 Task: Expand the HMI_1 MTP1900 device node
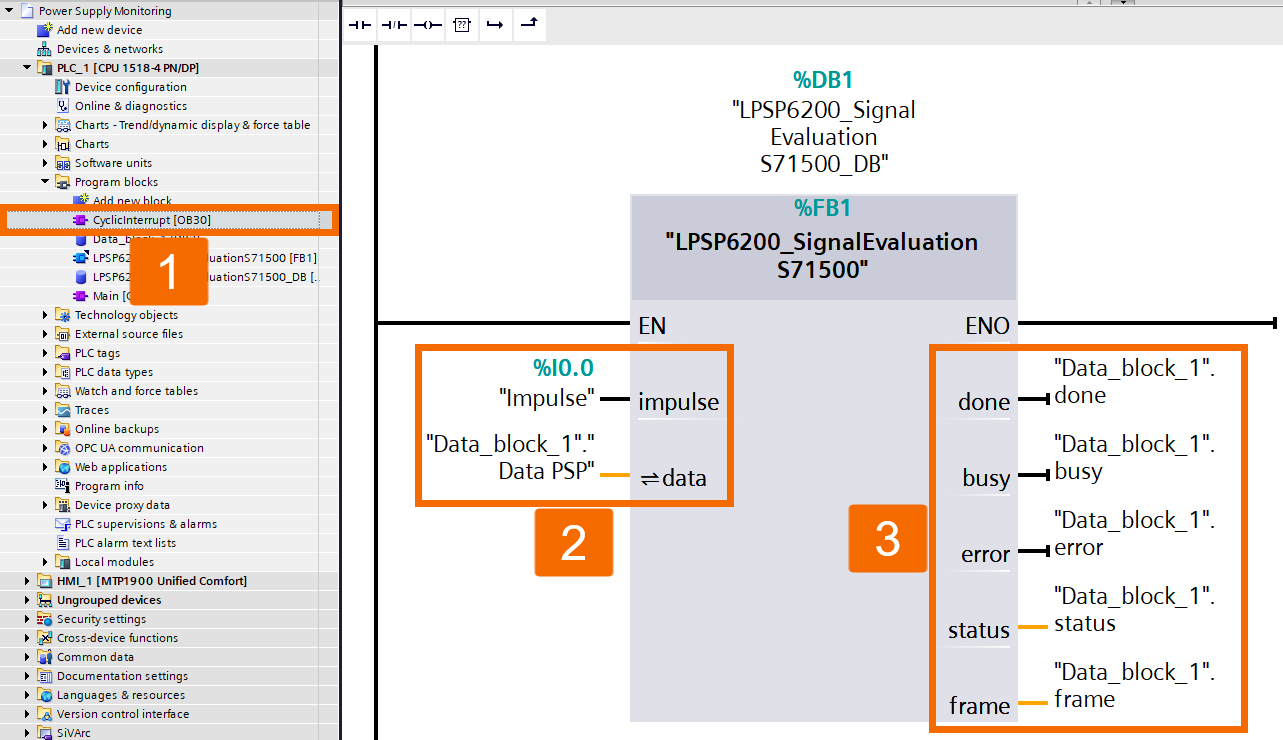pos(27,581)
